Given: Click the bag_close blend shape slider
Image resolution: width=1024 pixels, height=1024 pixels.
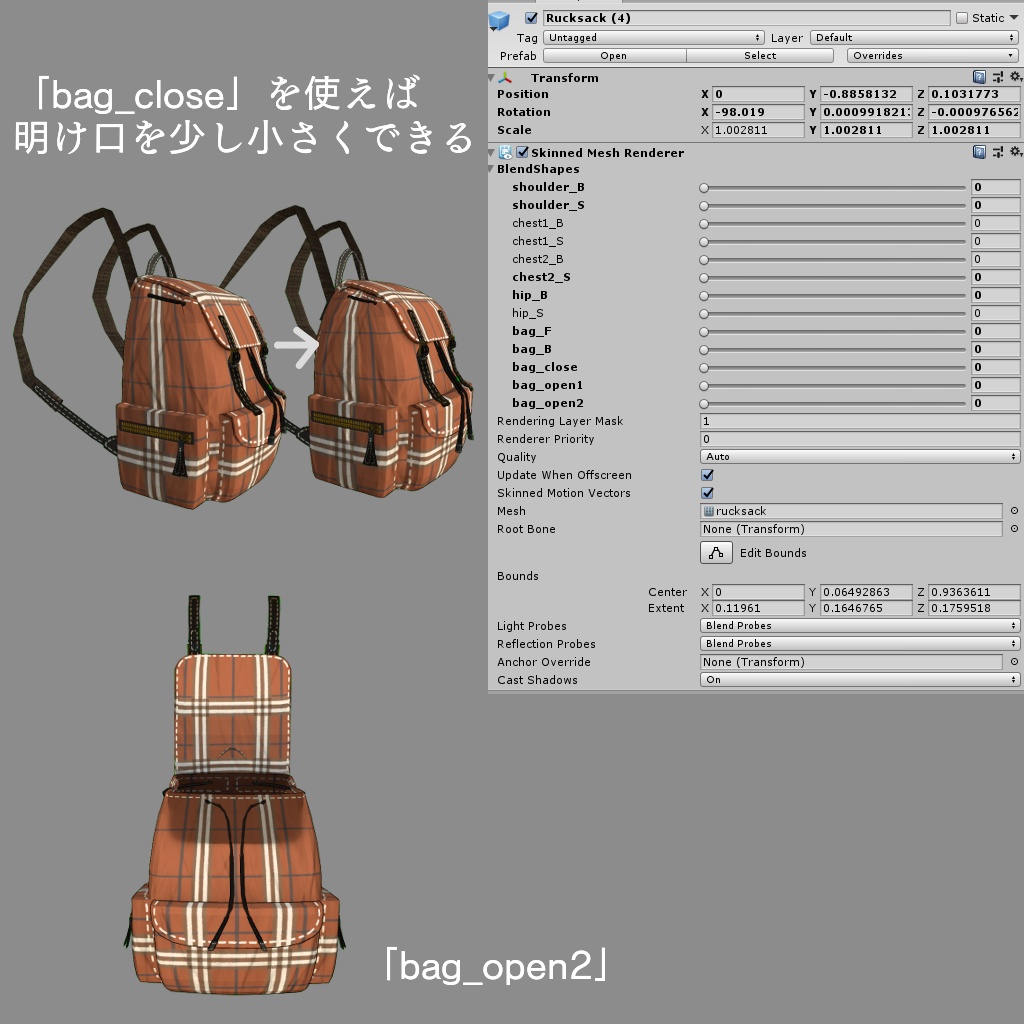Looking at the screenshot, I should point(835,368).
